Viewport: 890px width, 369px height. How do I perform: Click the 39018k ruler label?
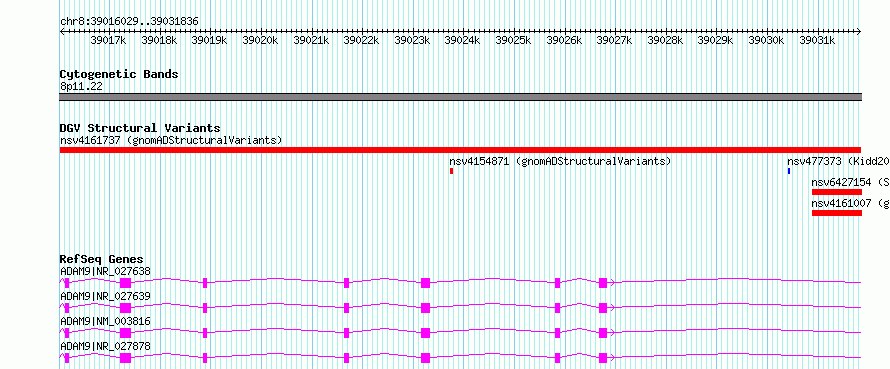pyautogui.click(x=159, y=40)
